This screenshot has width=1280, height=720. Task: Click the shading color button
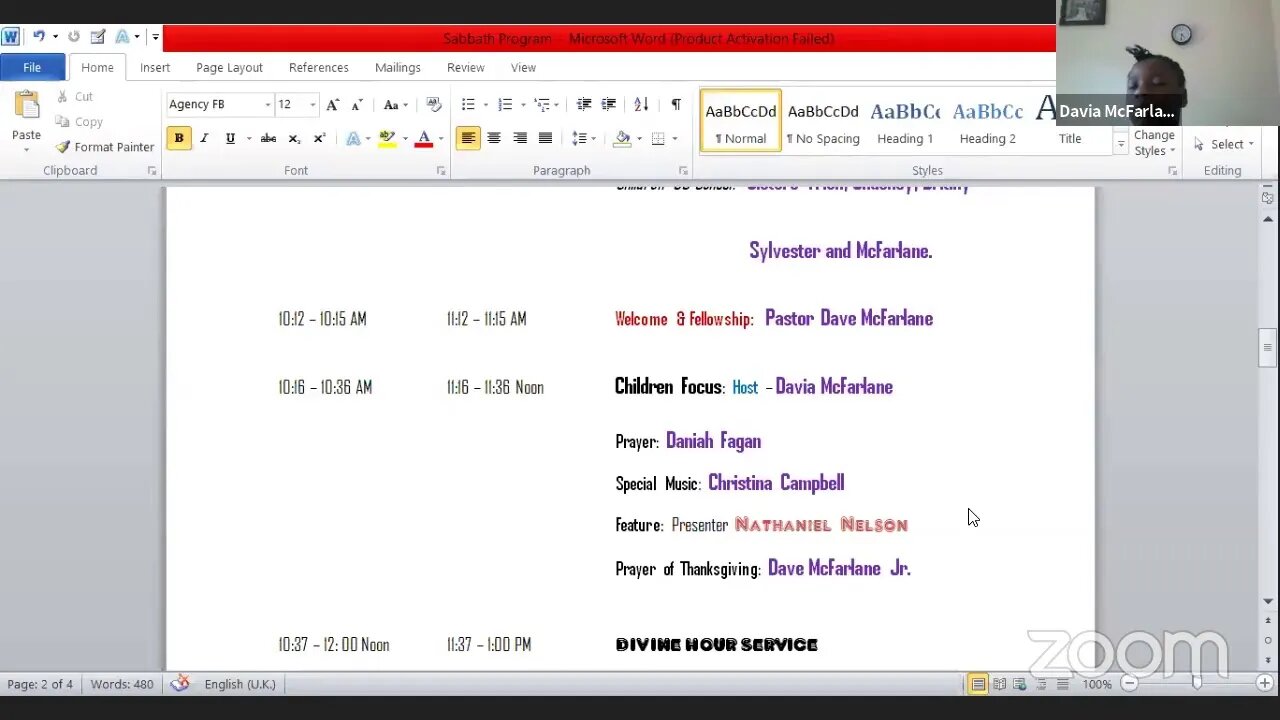(622, 138)
